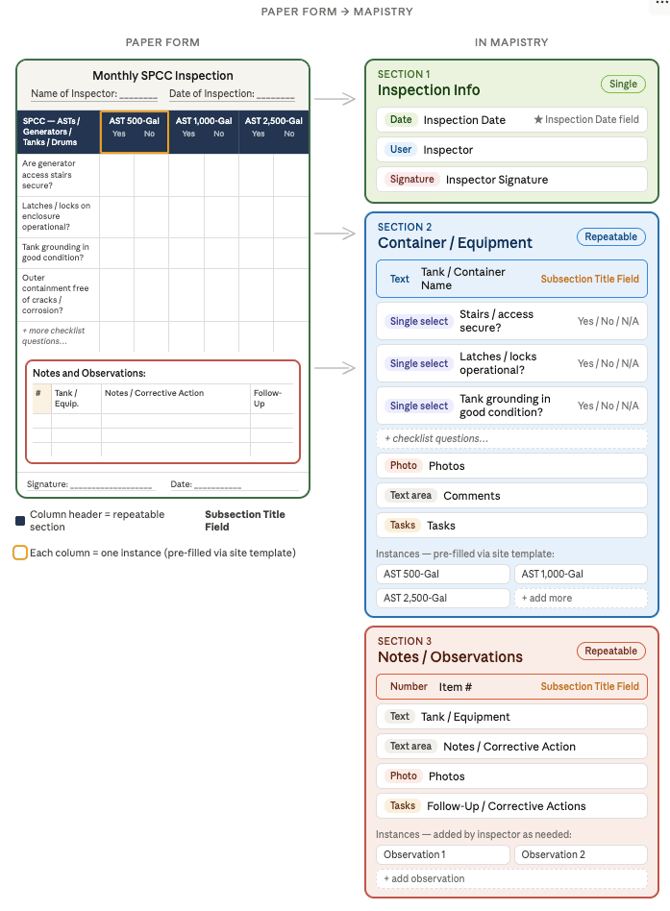Select the Observation 2 instance
Viewport: 670px width, 911px height.
pyautogui.click(x=580, y=855)
